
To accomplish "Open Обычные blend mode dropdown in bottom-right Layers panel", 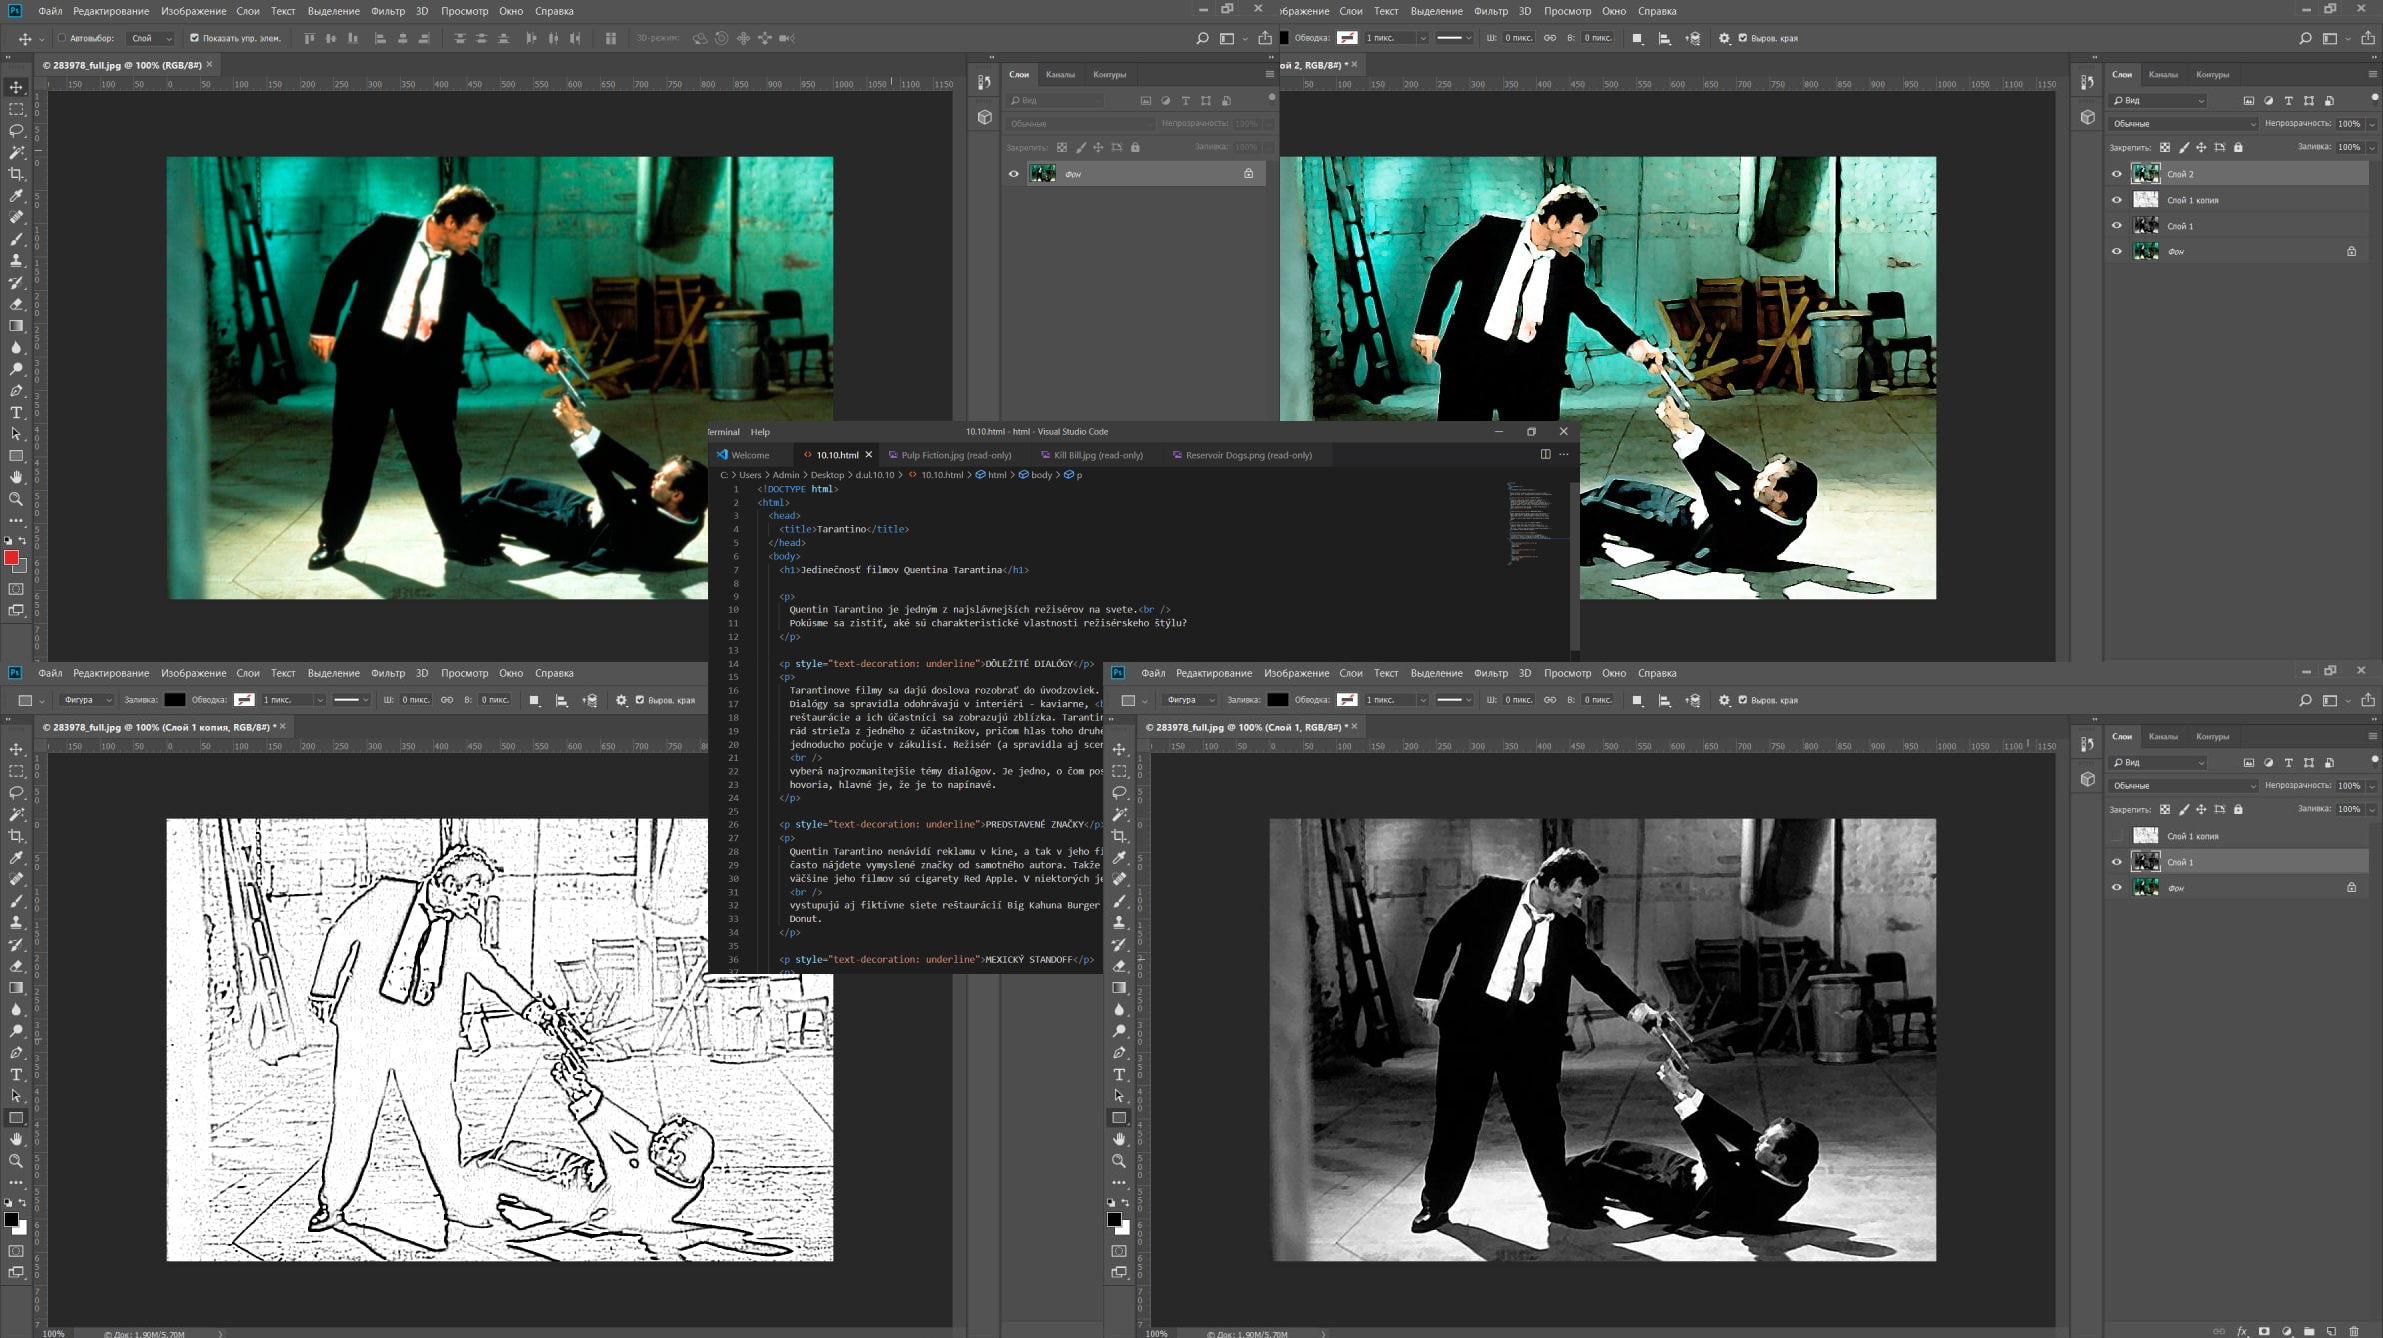I will pos(2183,786).
